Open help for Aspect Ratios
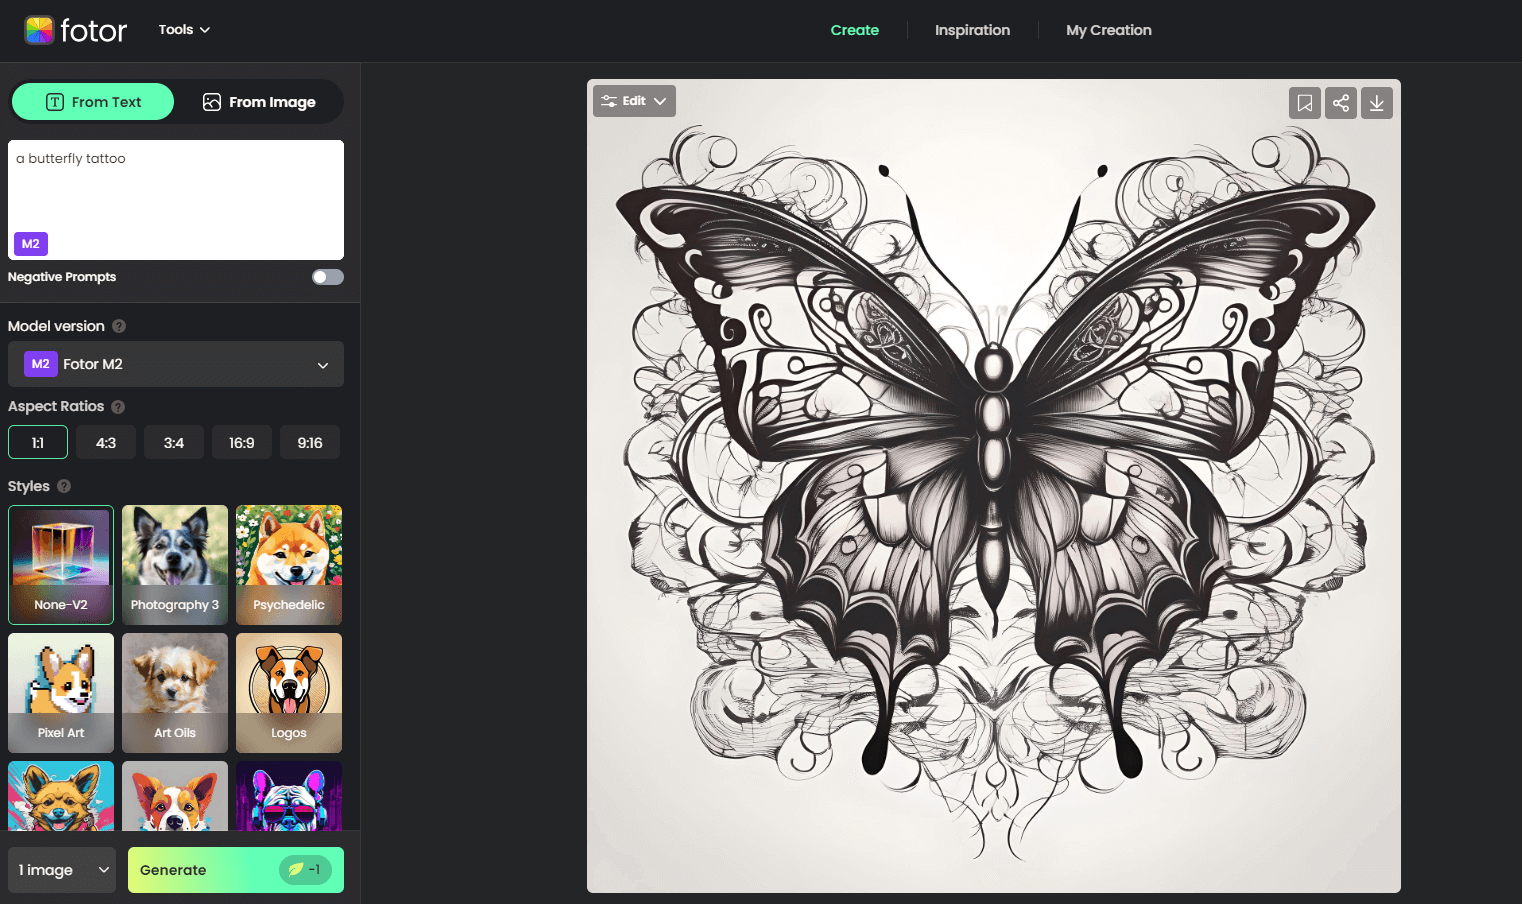 tap(118, 407)
